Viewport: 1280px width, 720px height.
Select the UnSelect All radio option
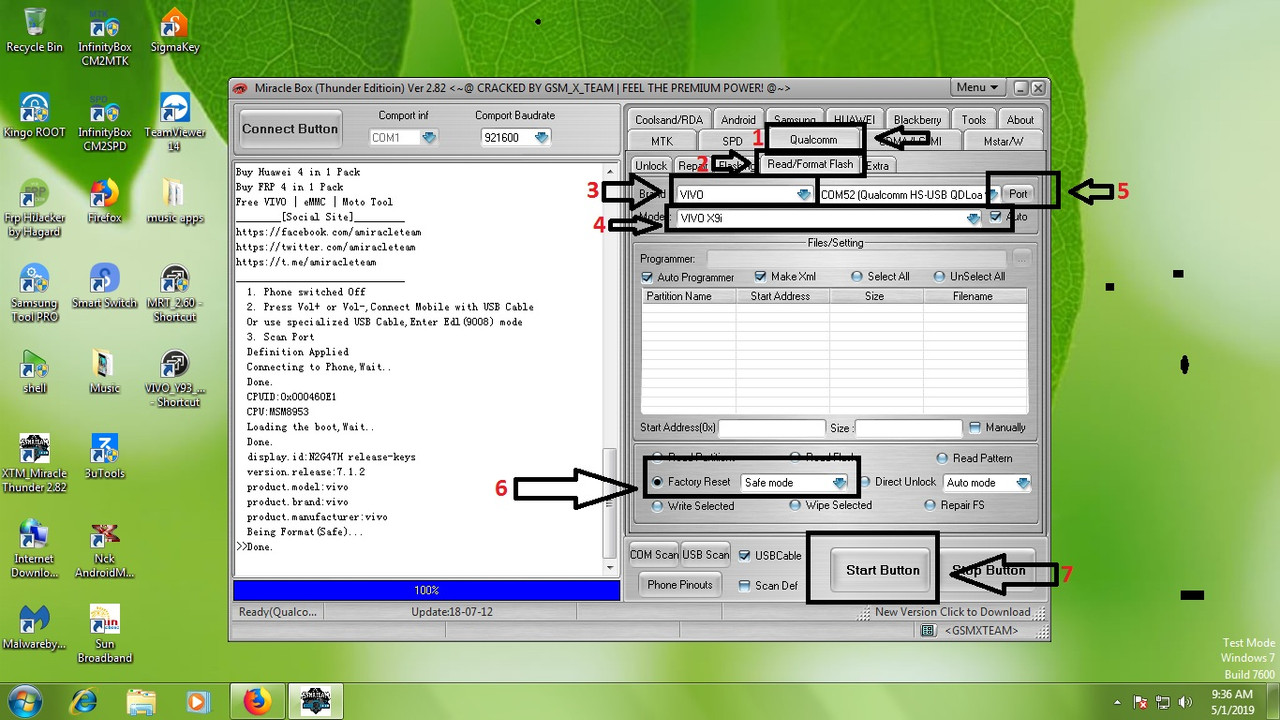939,276
